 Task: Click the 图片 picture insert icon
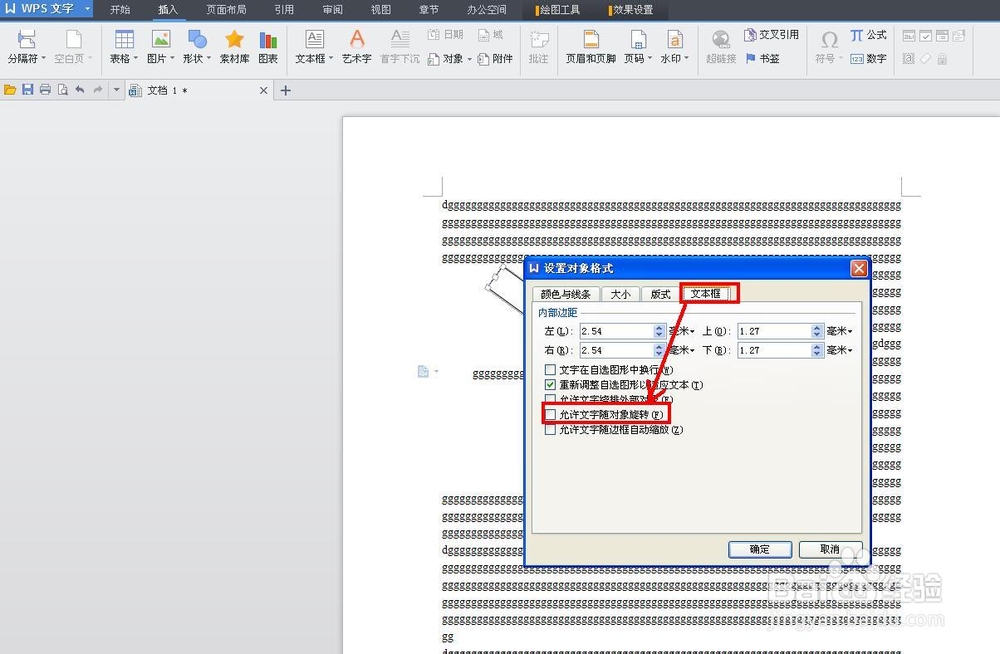(161, 40)
